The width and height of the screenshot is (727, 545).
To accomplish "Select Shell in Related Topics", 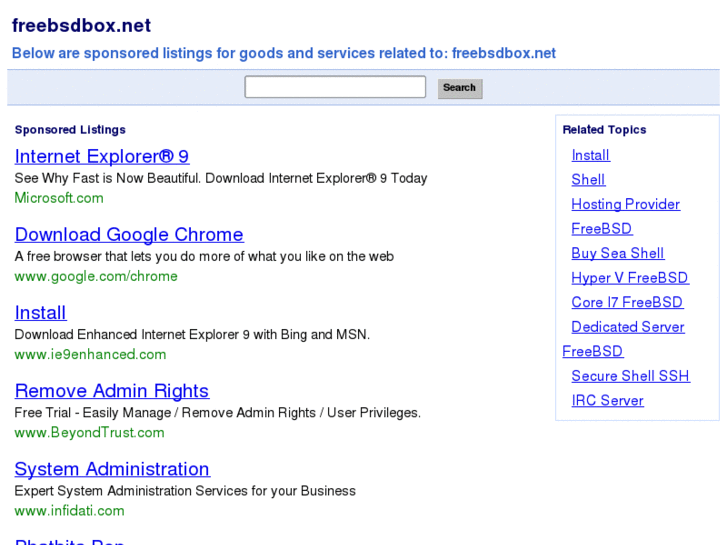I will pyautogui.click(x=588, y=180).
